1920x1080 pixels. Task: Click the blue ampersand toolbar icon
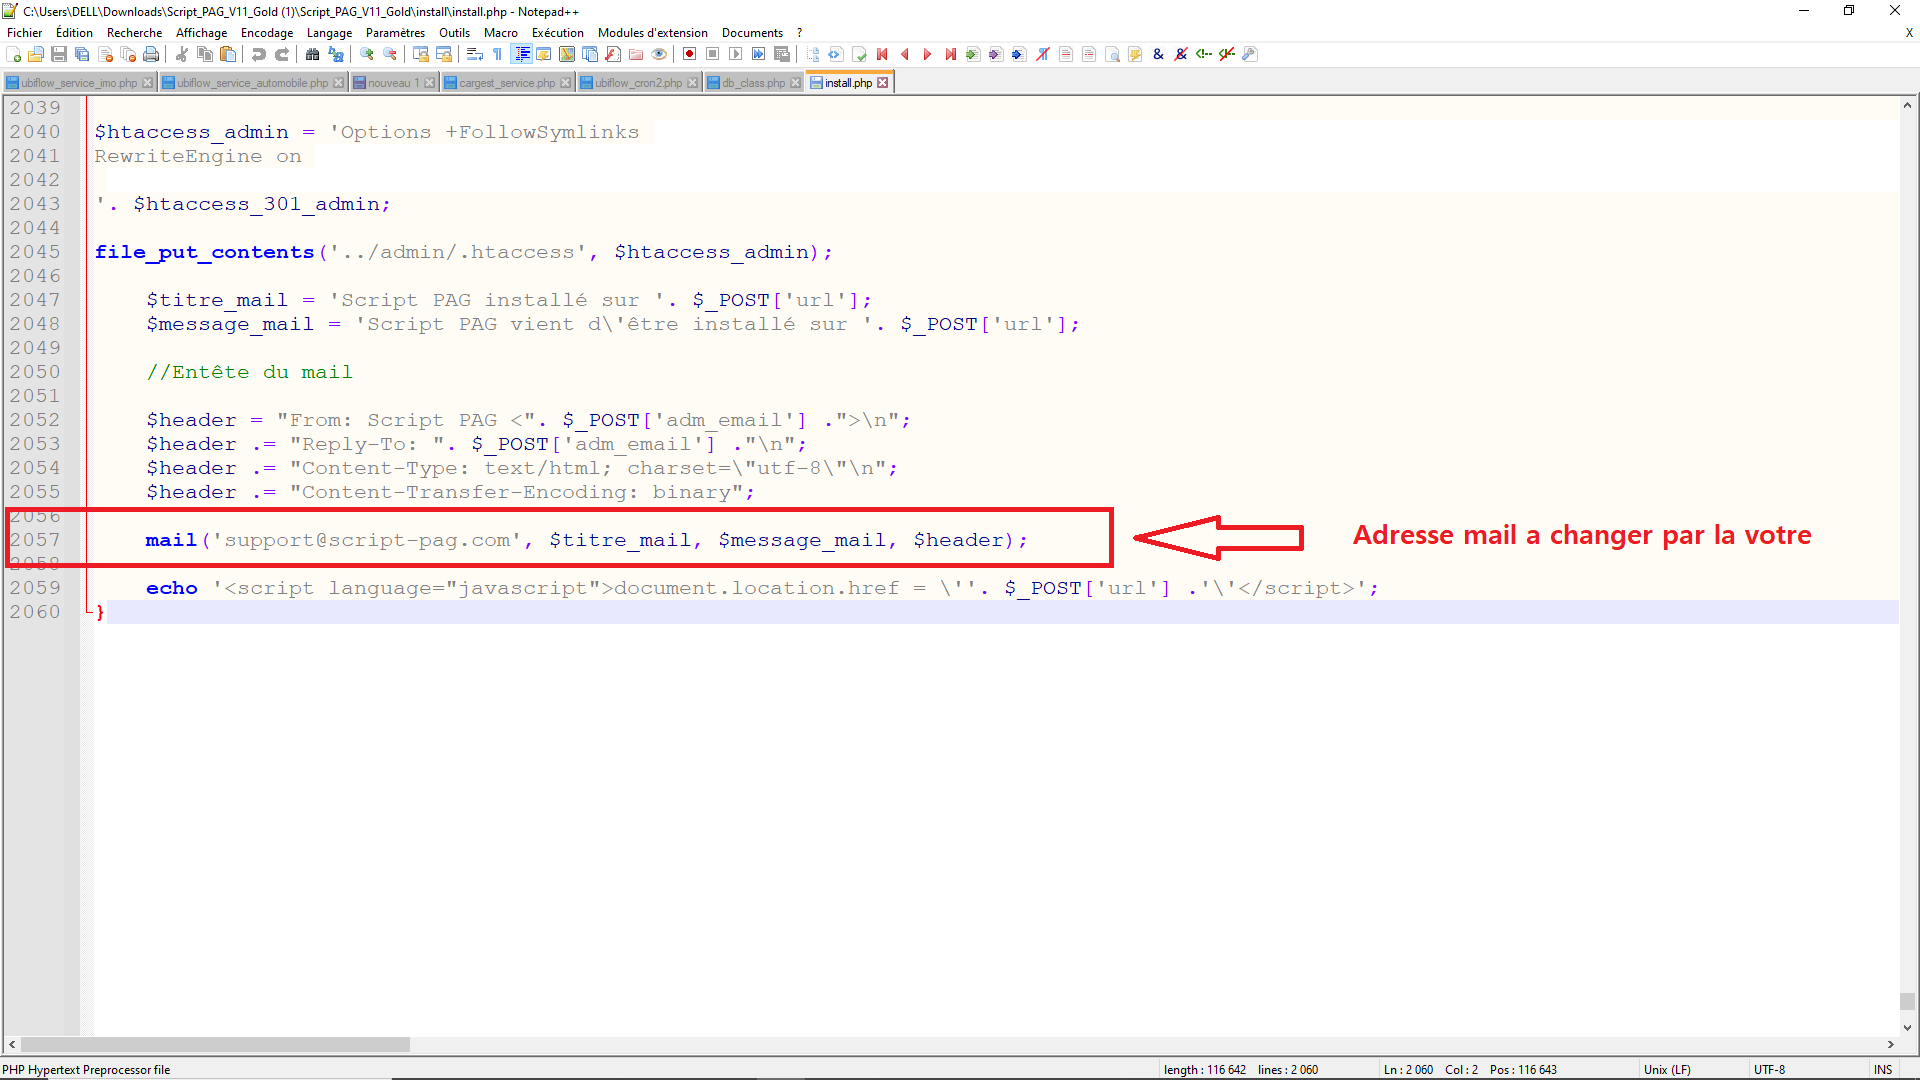[1158, 54]
